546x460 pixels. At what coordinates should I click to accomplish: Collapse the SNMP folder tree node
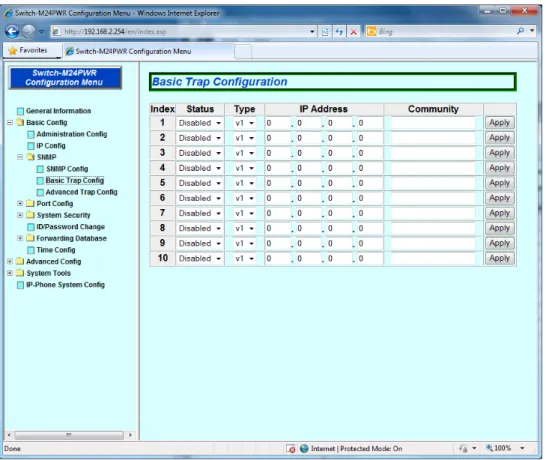coord(20,157)
